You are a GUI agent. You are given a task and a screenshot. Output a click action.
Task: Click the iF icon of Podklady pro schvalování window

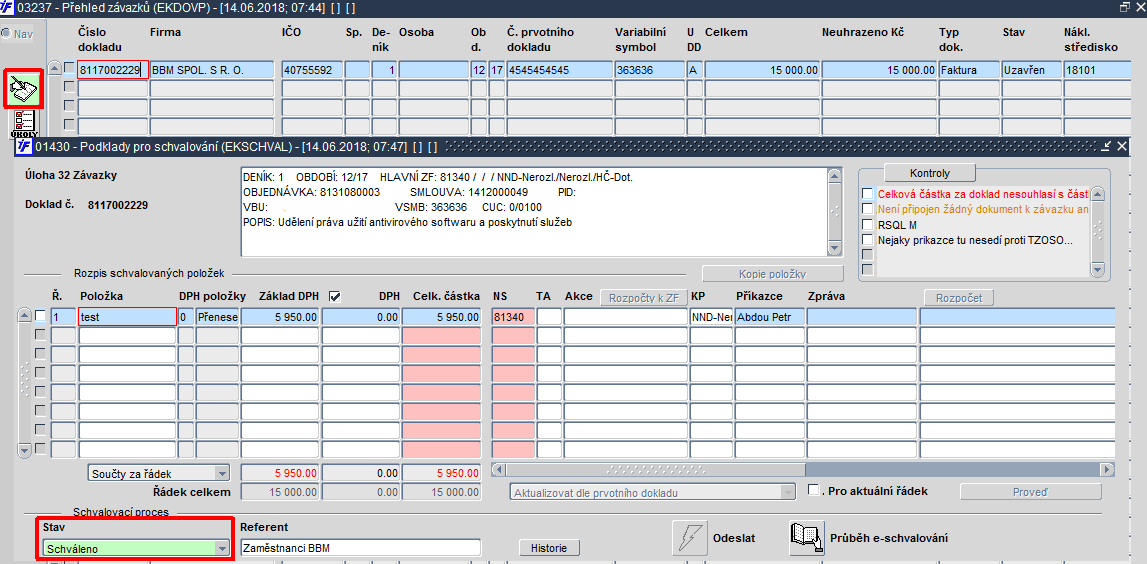(x=23, y=146)
